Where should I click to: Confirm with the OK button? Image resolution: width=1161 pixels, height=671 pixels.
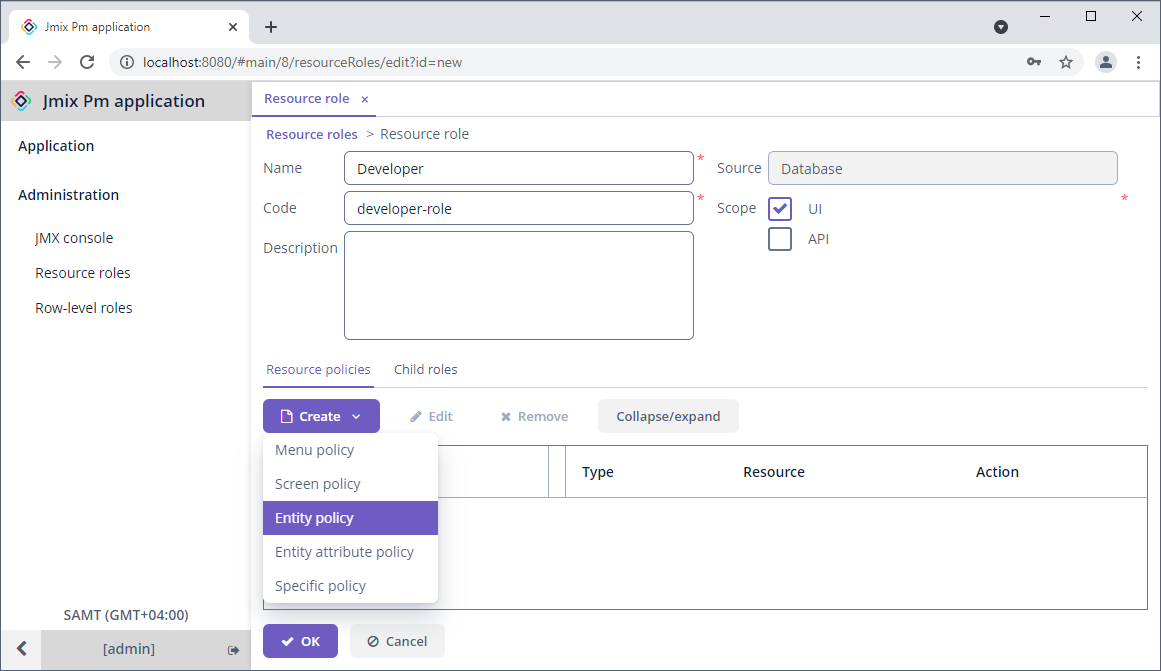[x=300, y=641]
